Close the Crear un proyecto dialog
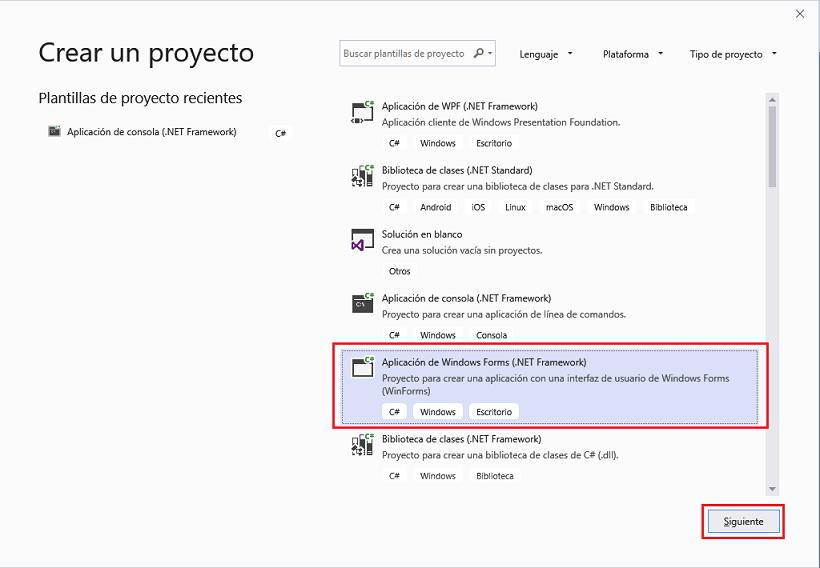The height and width of the screenshot is (568, 820). pos(800,14)
